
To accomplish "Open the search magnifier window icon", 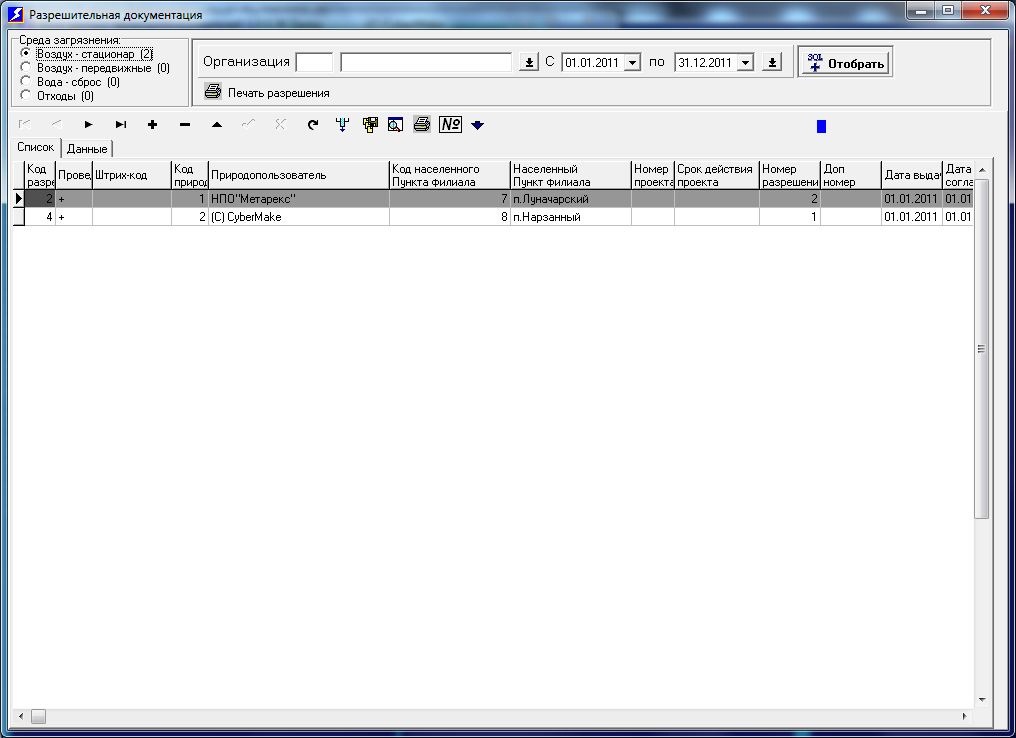I will tap(395, 124).
